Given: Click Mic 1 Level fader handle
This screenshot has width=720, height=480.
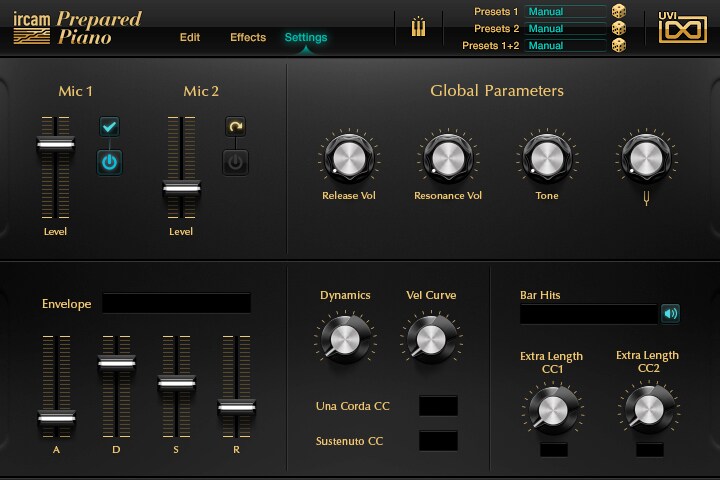Looking at the screenshot, I should tap(56, 144).
